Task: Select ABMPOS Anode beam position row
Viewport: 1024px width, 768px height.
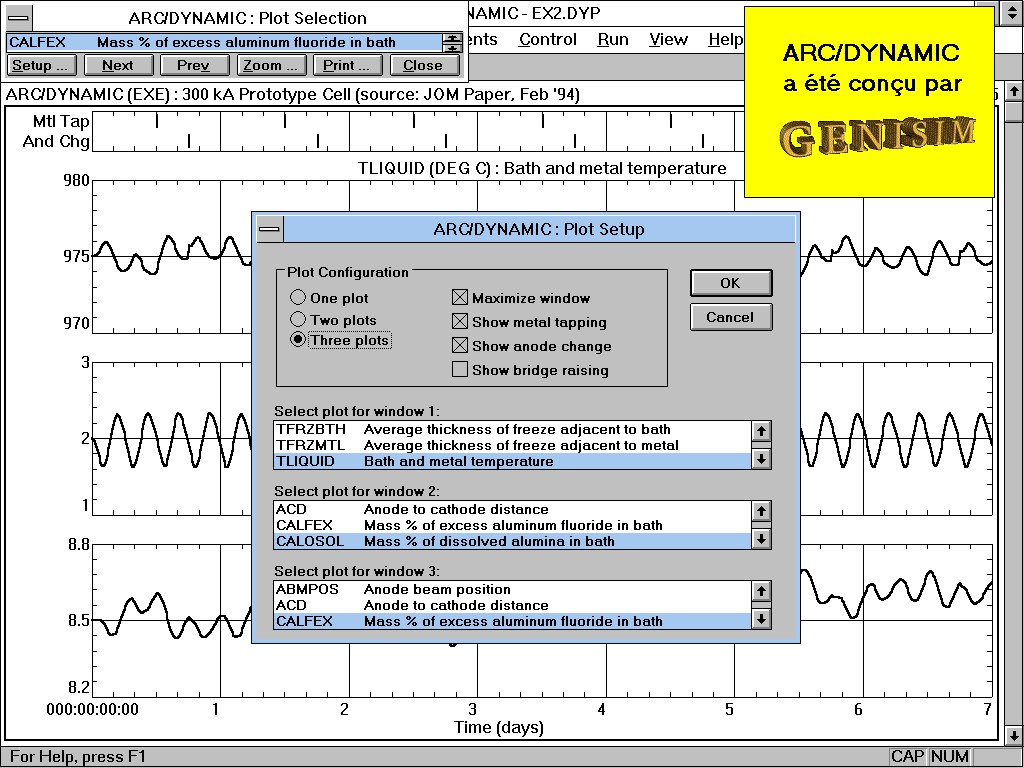Action: [x=513, y=589]
